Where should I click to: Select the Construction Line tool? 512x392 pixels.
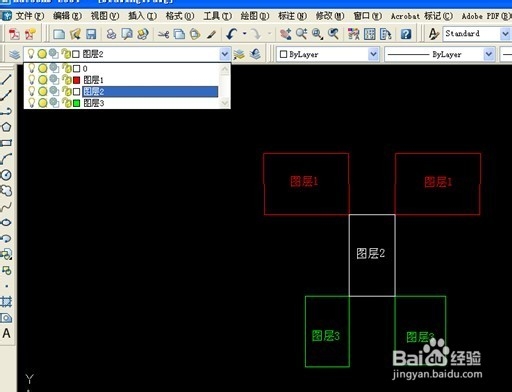(6, 95)
